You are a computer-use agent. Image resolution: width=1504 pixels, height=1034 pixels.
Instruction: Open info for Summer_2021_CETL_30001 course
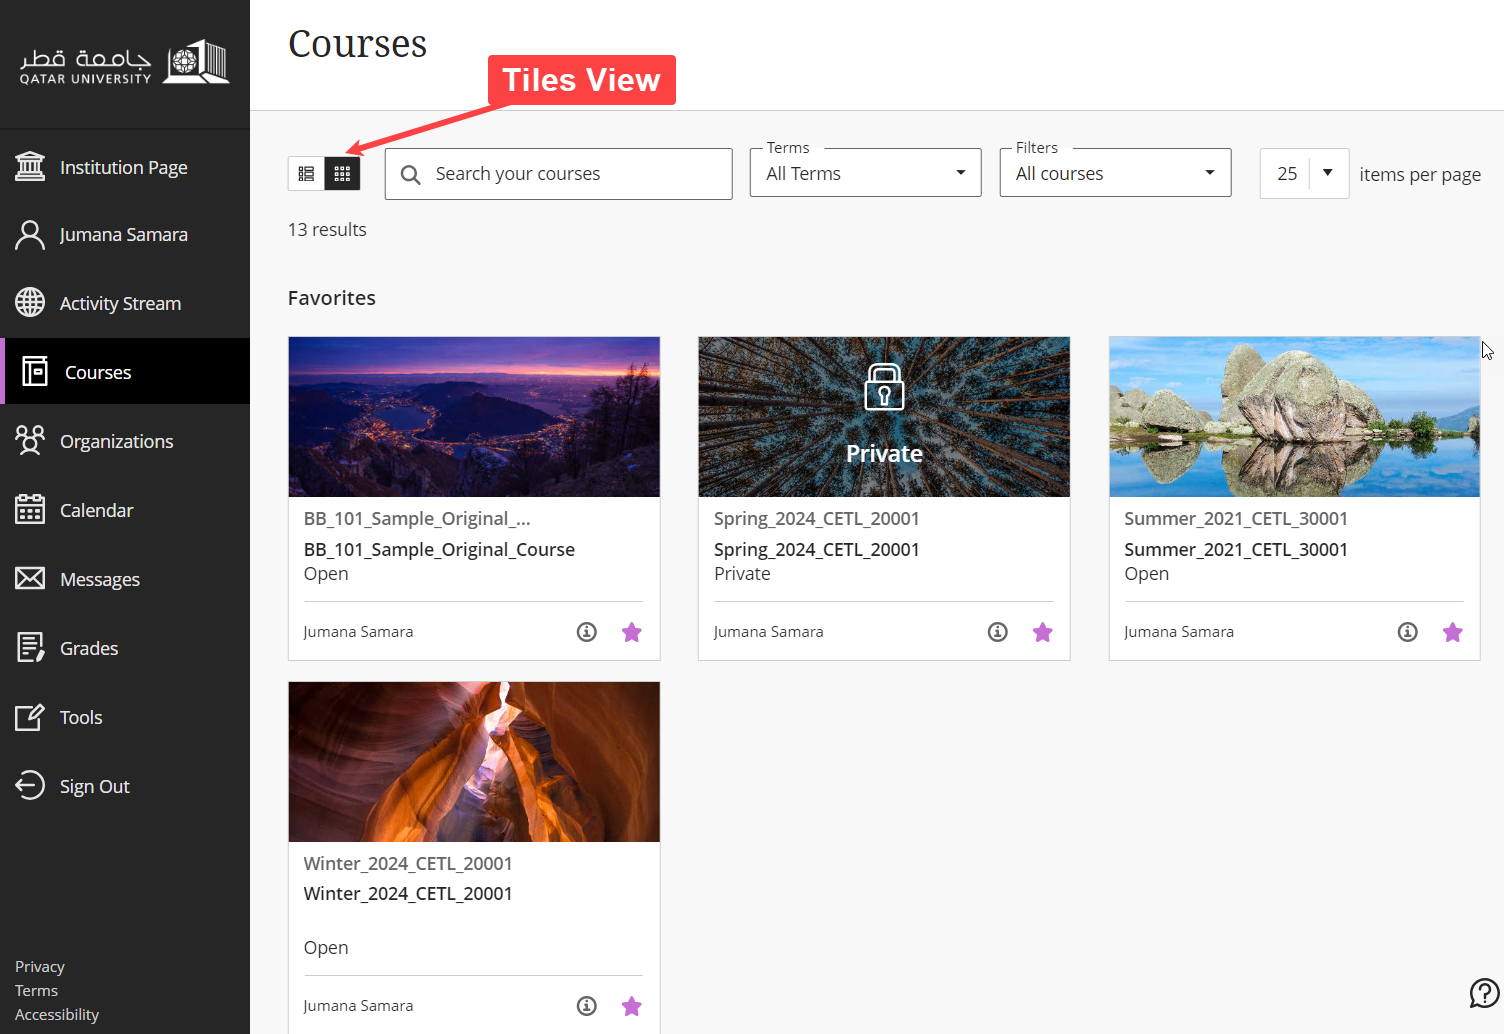pyautogui.click(x=1407, y=632)
